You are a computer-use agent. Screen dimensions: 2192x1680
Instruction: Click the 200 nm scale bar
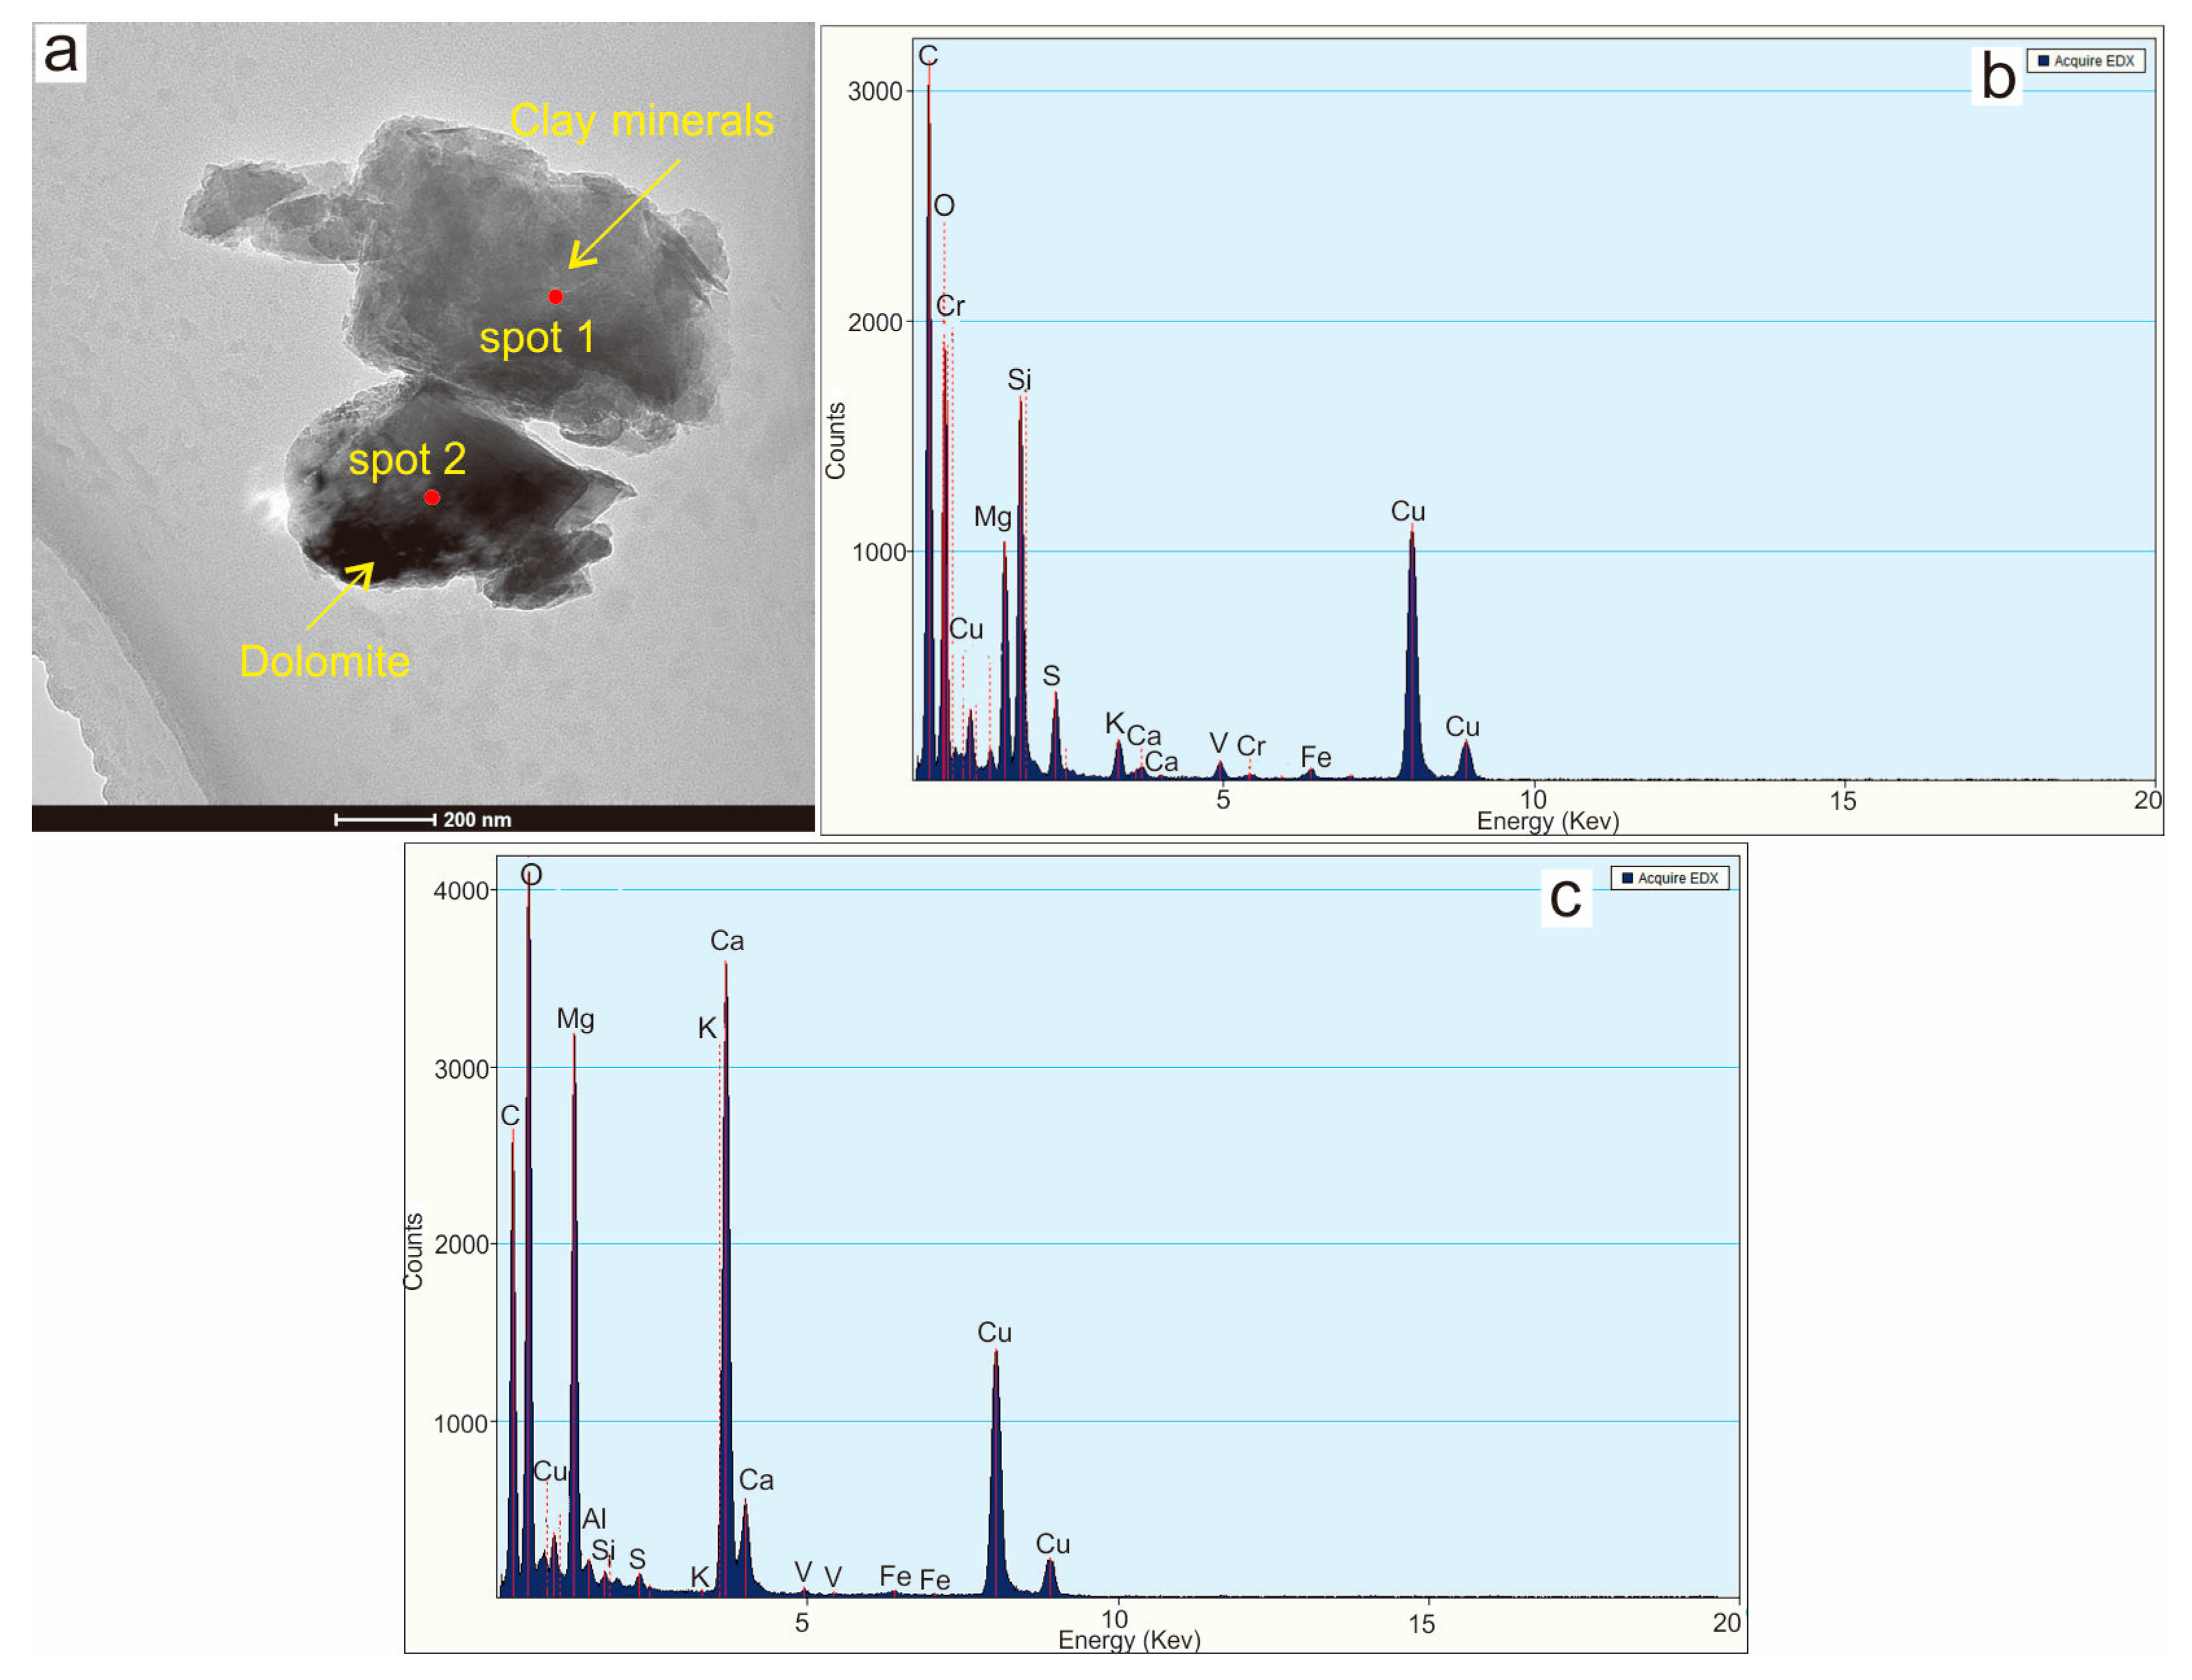click(x=385, y=820)
